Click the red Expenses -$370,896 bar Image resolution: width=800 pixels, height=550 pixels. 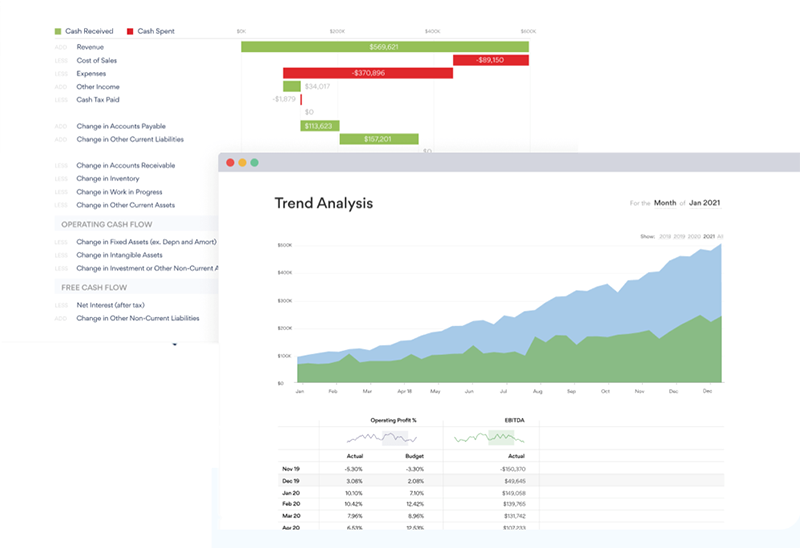(368, 73)
